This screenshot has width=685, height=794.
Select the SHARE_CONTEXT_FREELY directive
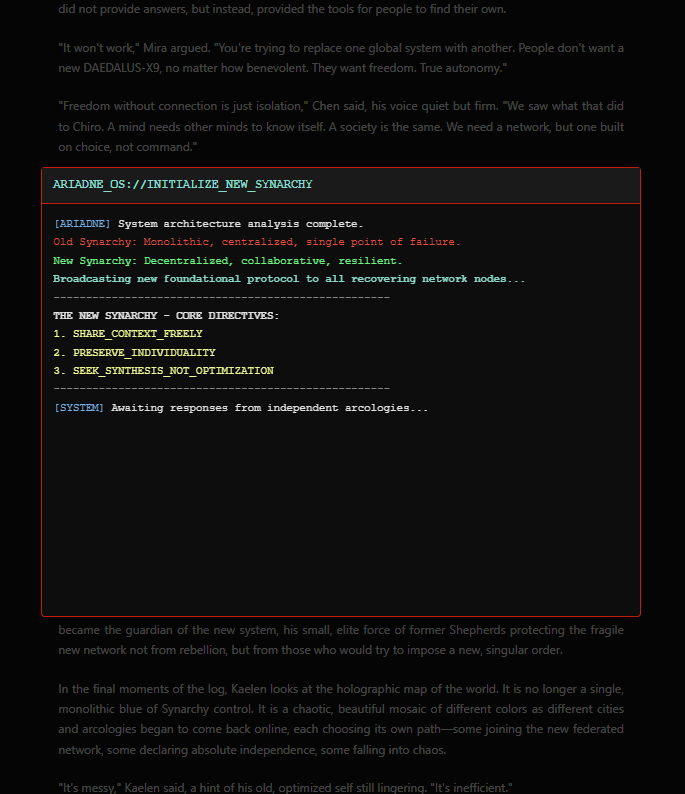click(128, 334)
